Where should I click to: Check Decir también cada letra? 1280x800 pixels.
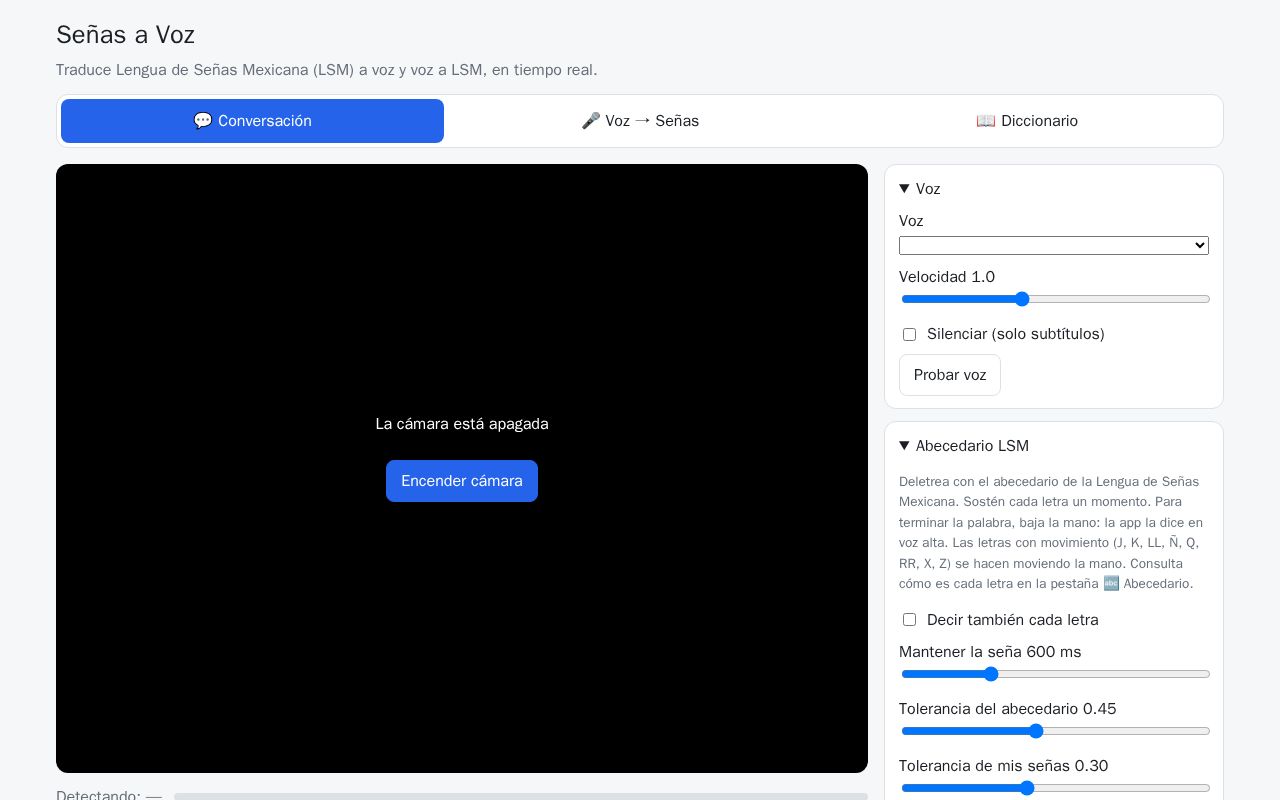[x=909, y=620]
